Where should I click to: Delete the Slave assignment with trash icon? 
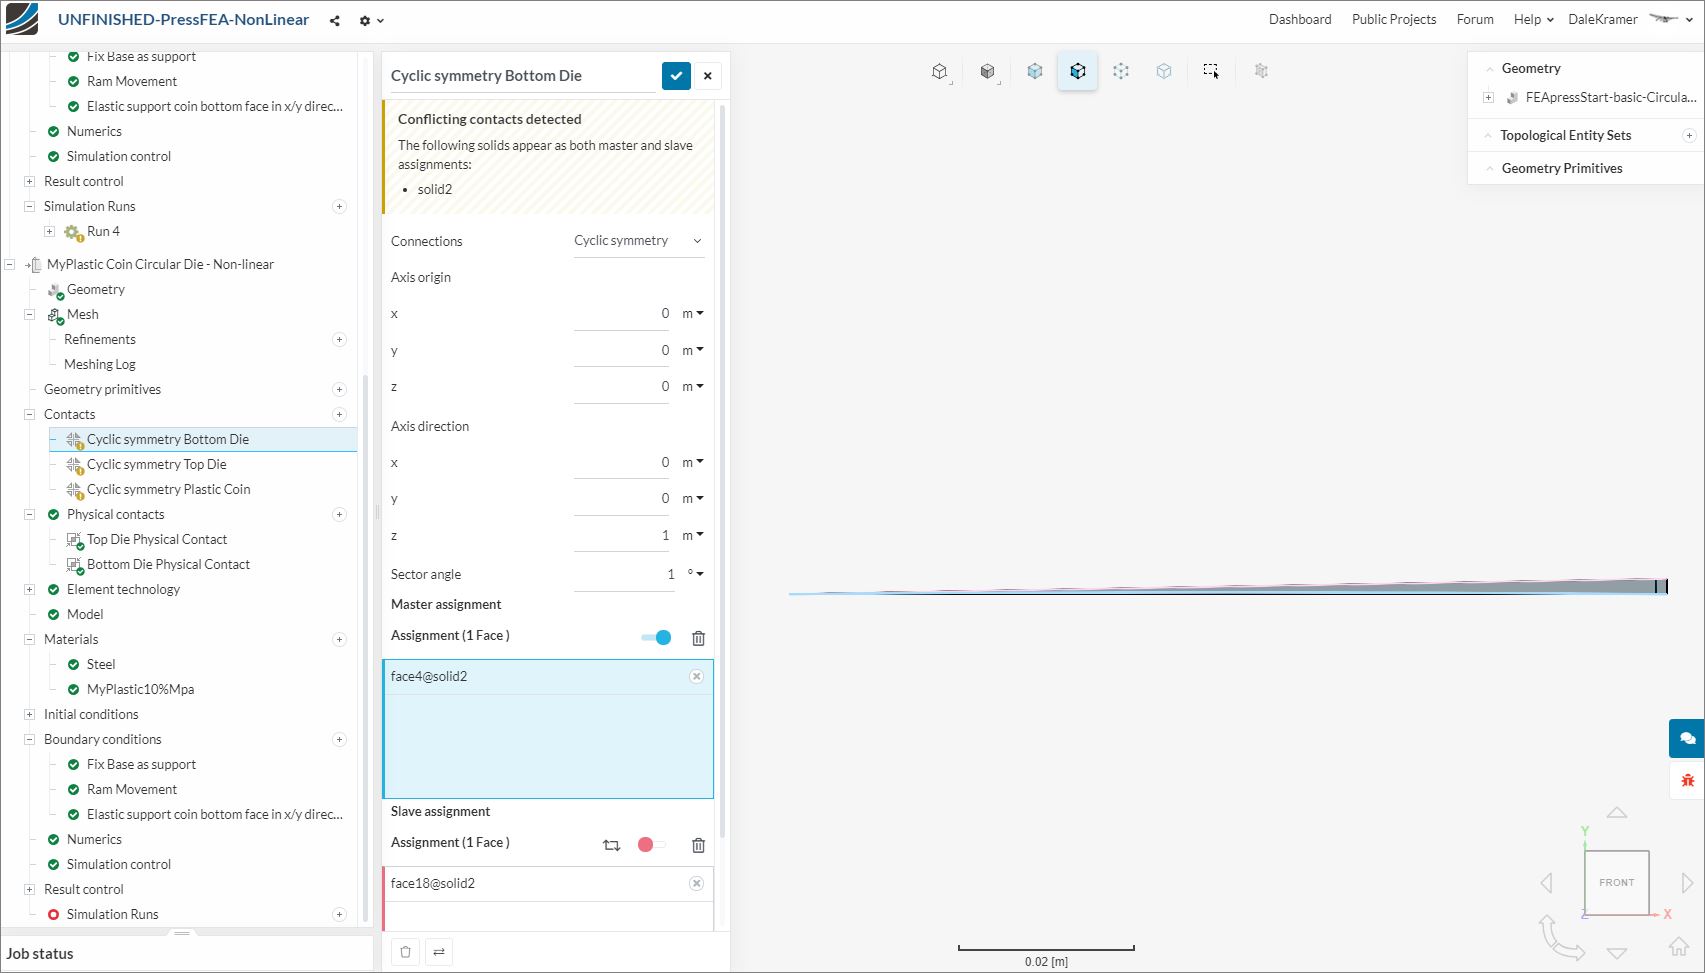pyautogui.click(x=699, y=845)
